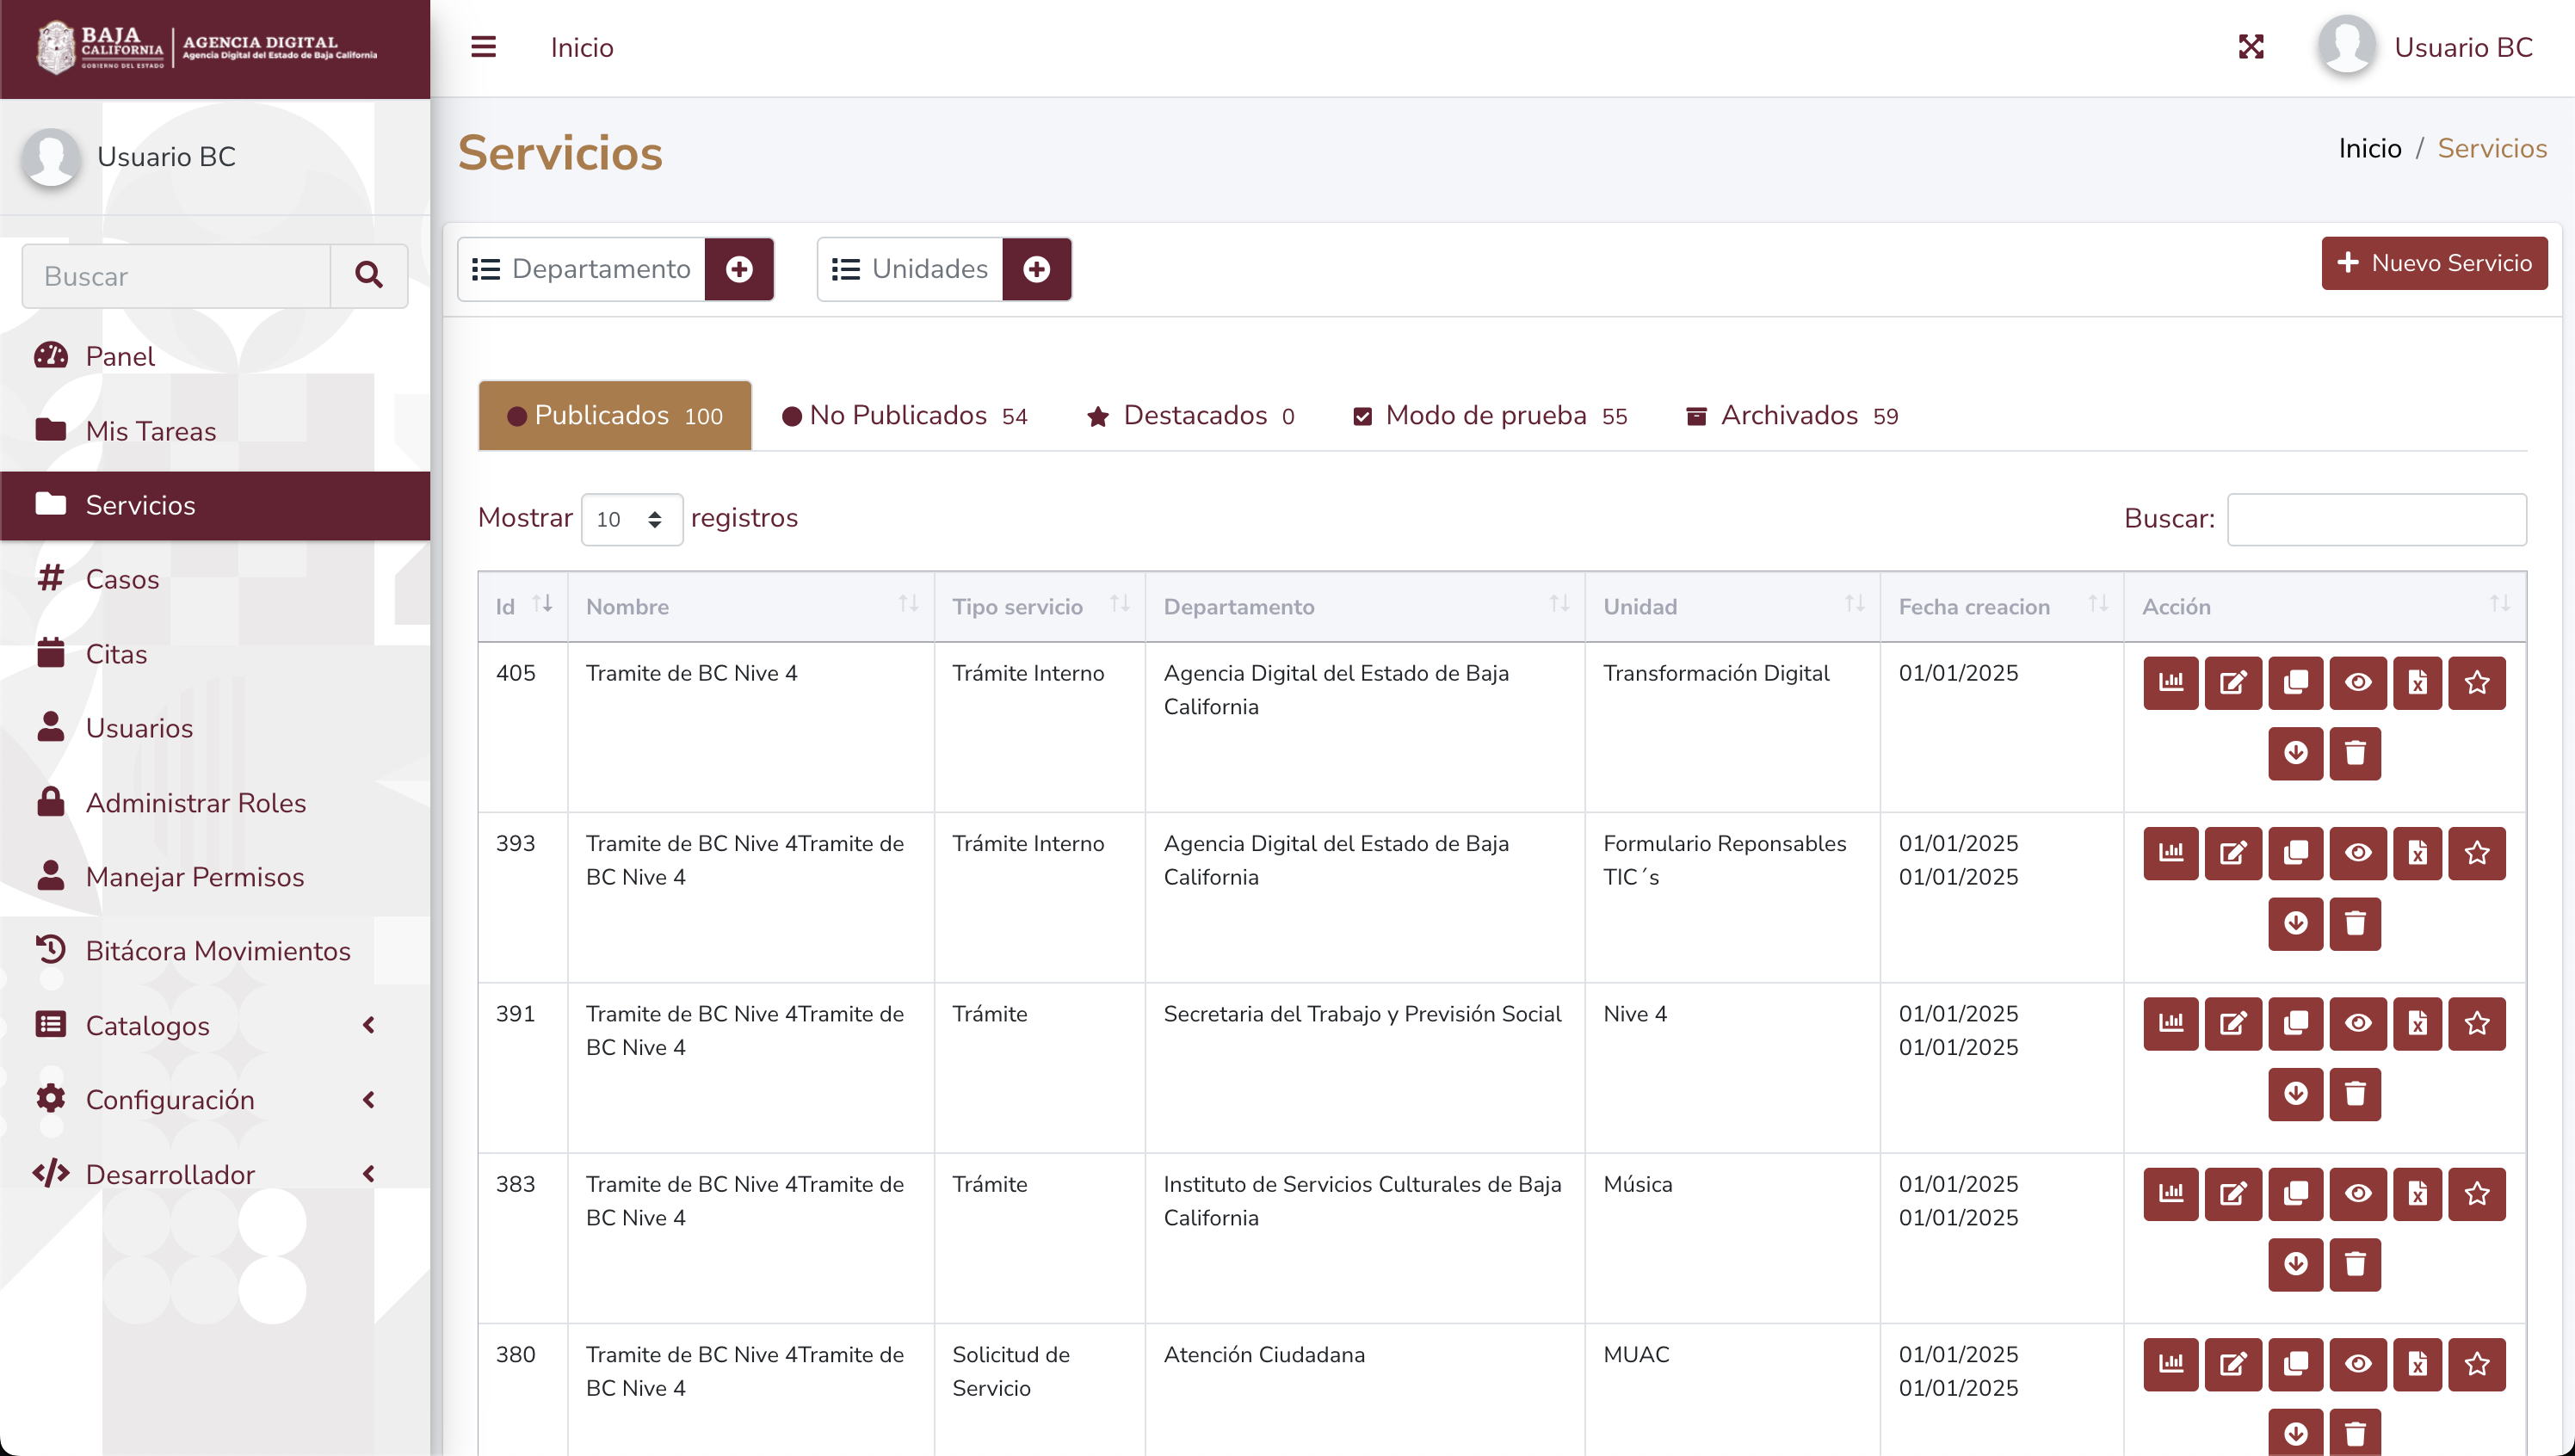Click the fullscreen expand icon in header
Screen dimensions: 2575x1456
pyautogui.click(x=2250, y=47)
